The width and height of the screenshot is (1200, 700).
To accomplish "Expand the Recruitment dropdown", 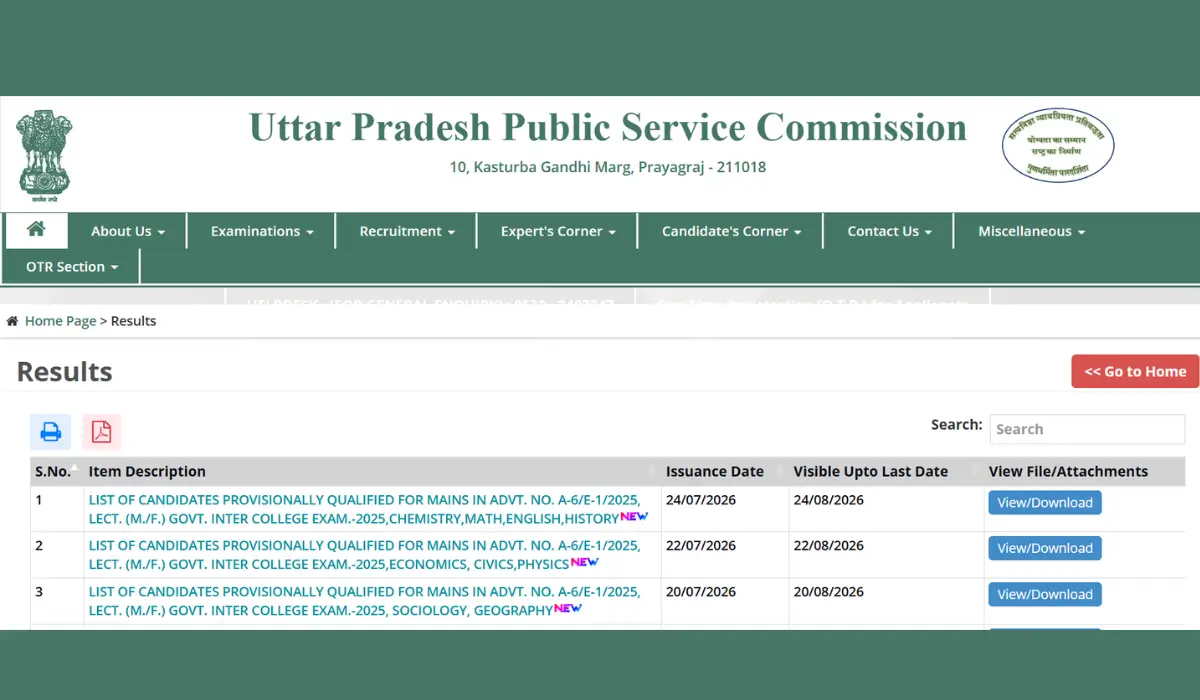I will pyautogui.click(x=407, y=231).
